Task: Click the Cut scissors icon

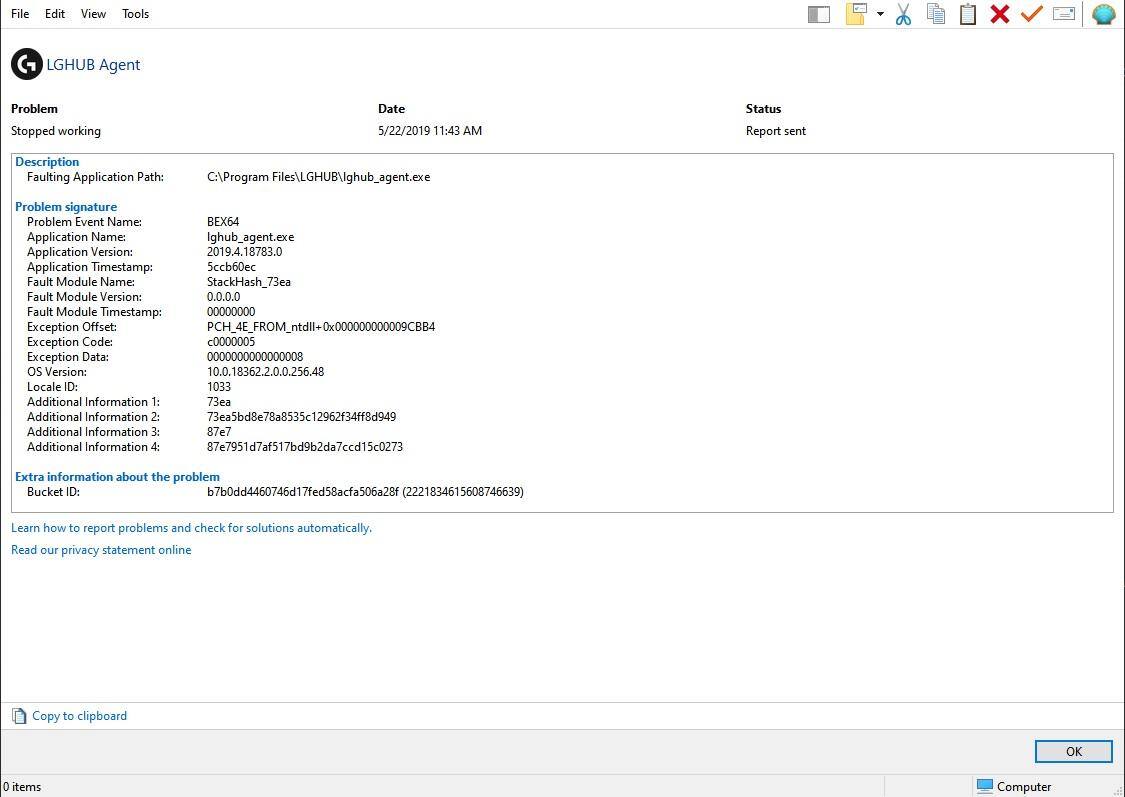Action: (904, 14)
